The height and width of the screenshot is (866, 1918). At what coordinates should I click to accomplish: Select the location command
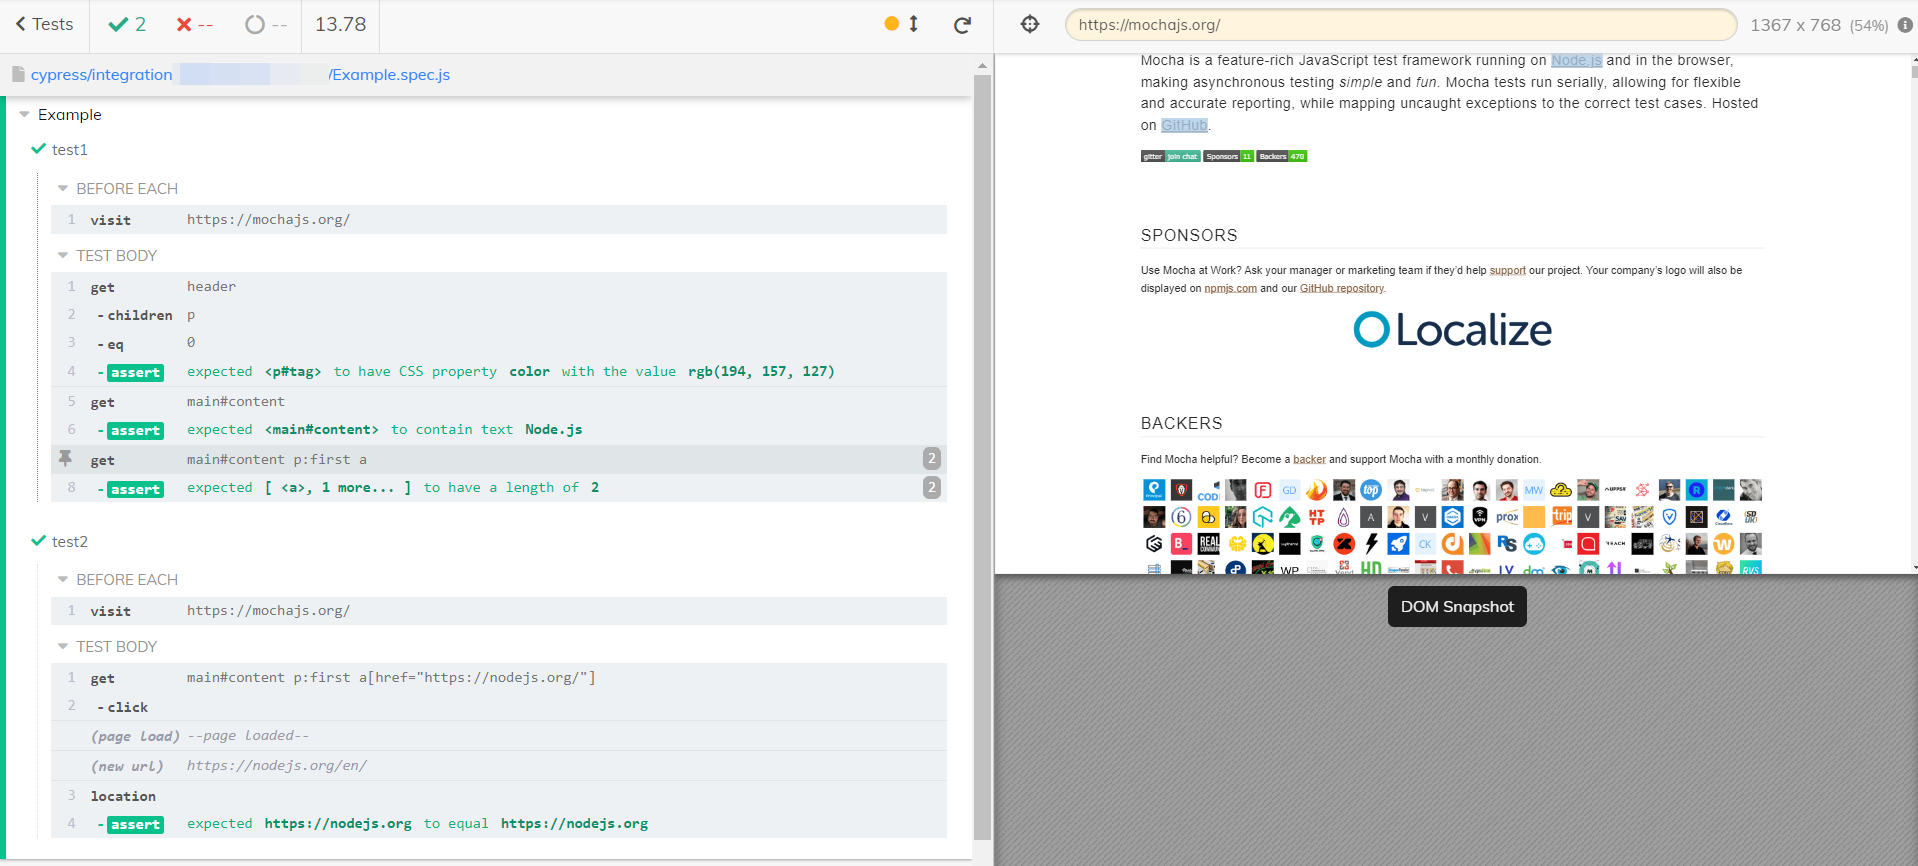click(499, 796)
